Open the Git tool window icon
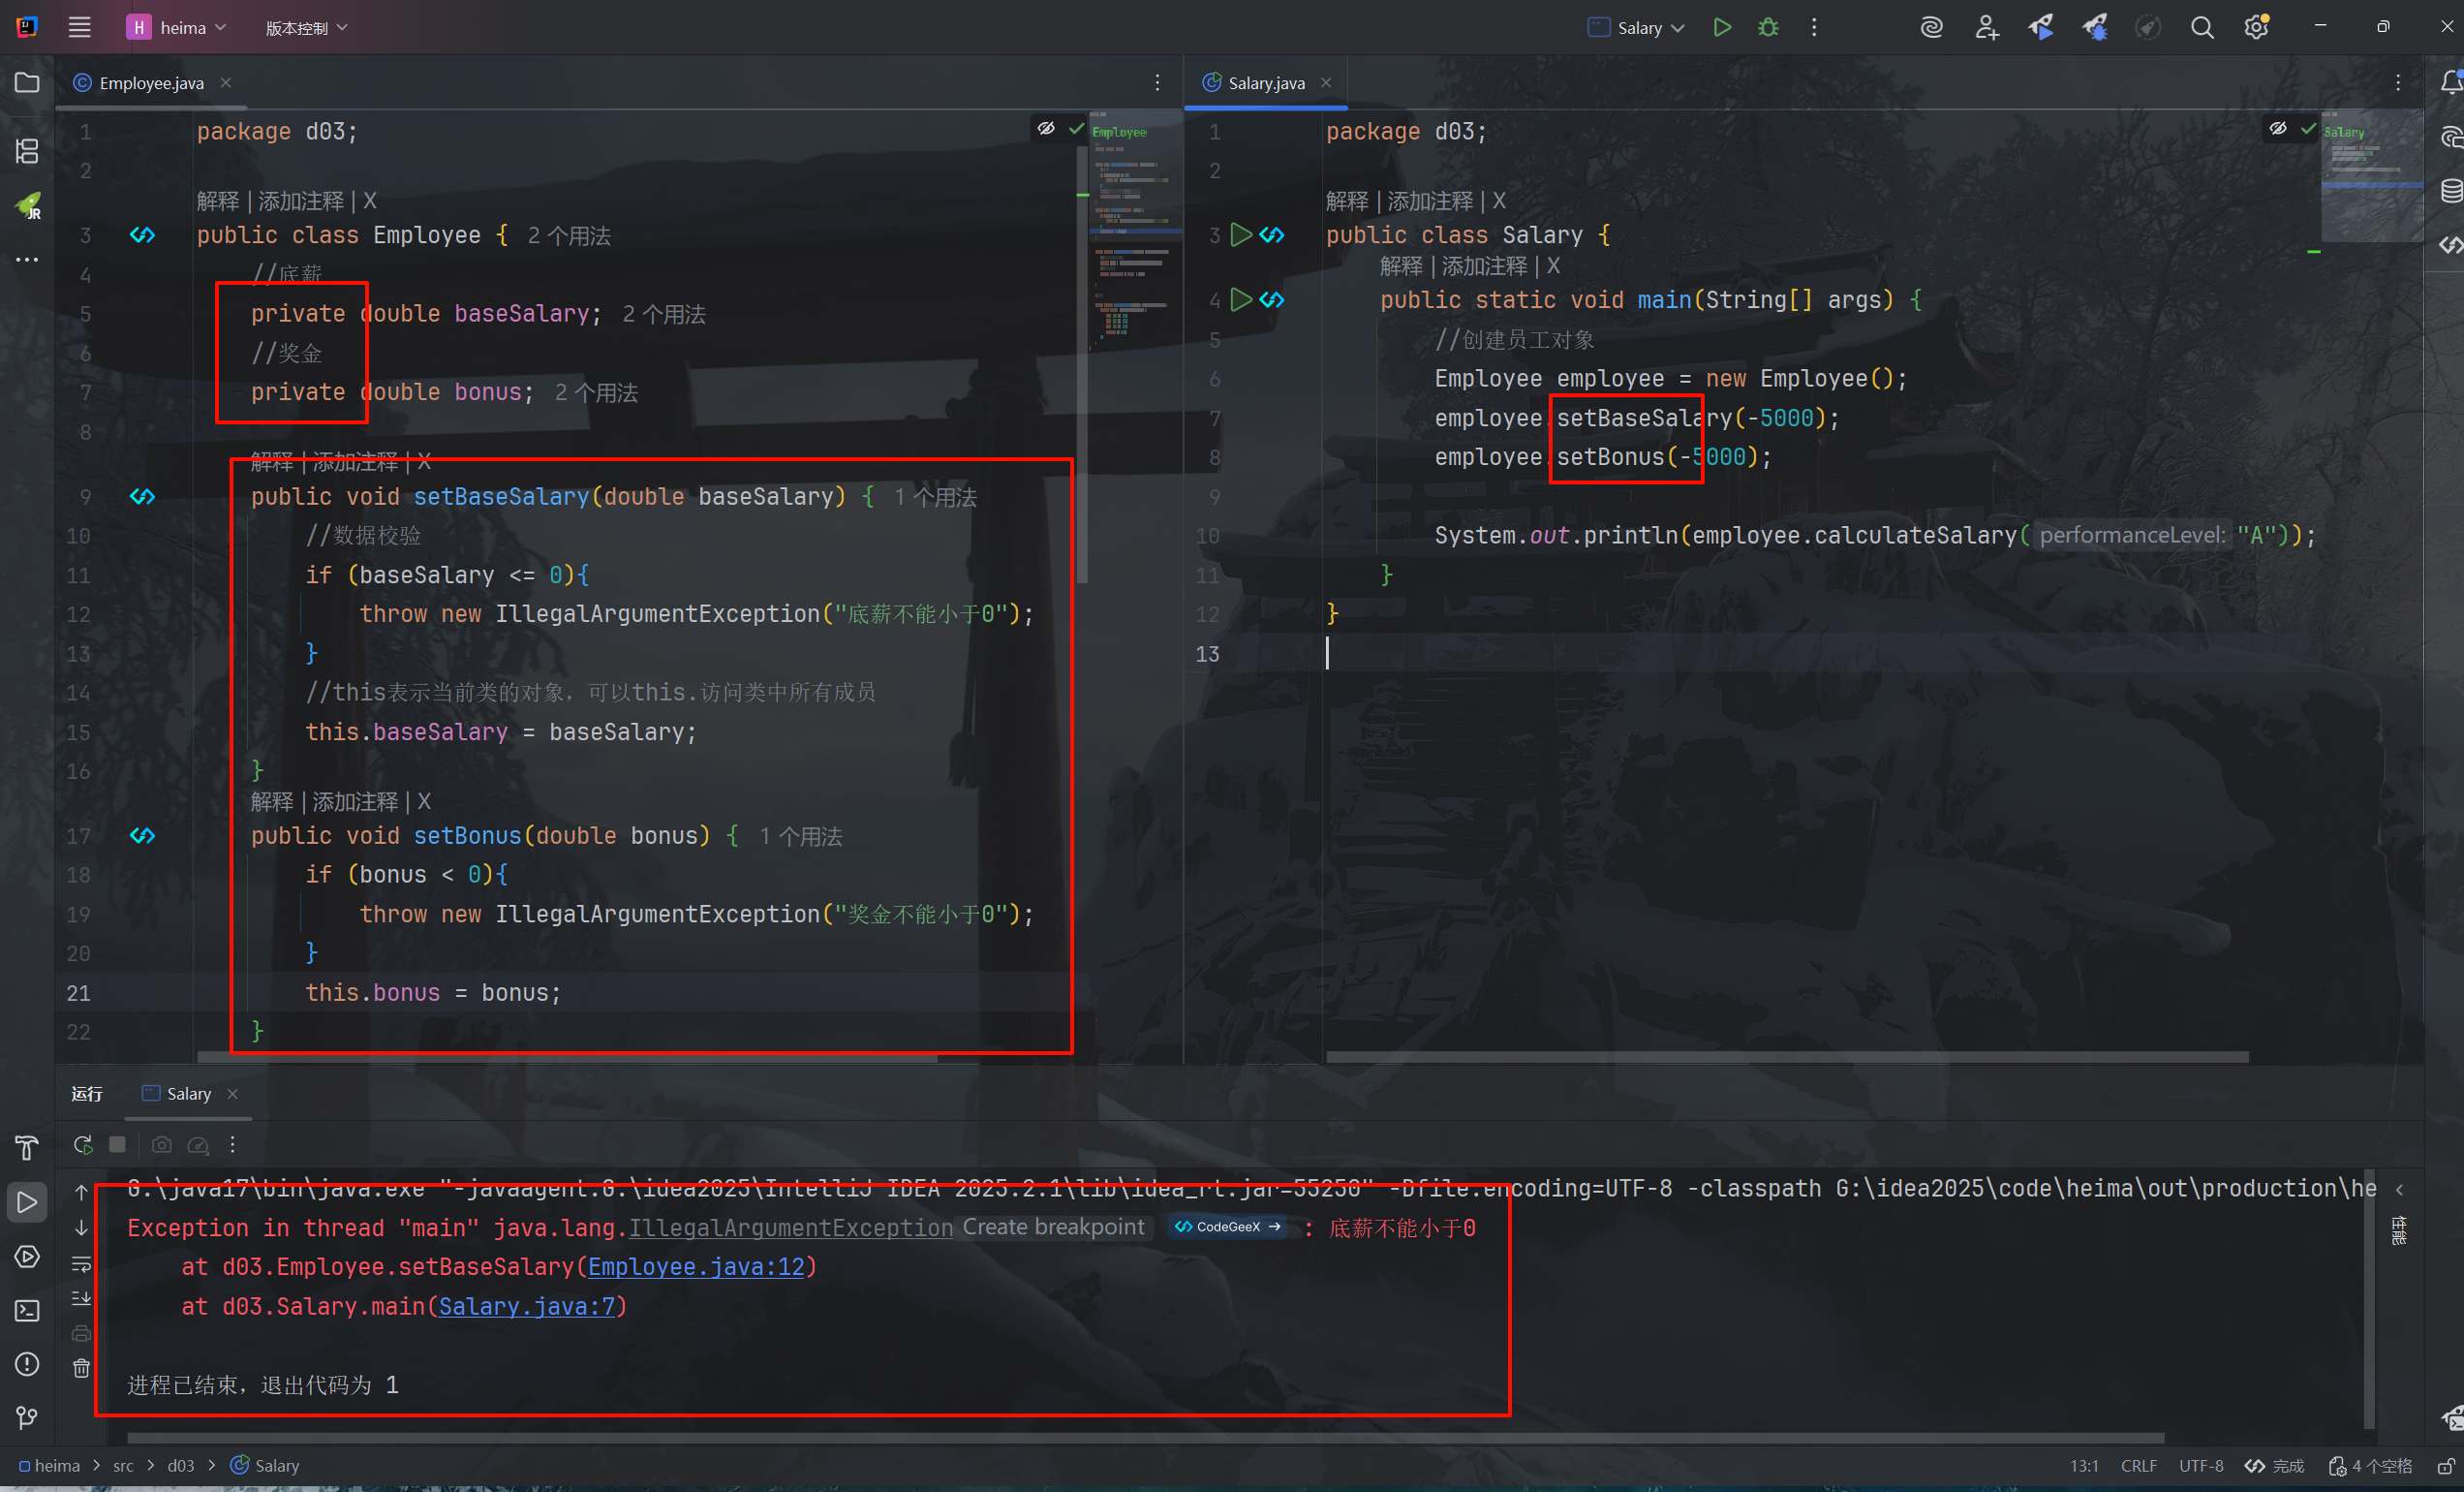Screen dimensions: 2464x1492 [x=27, y=1417]
